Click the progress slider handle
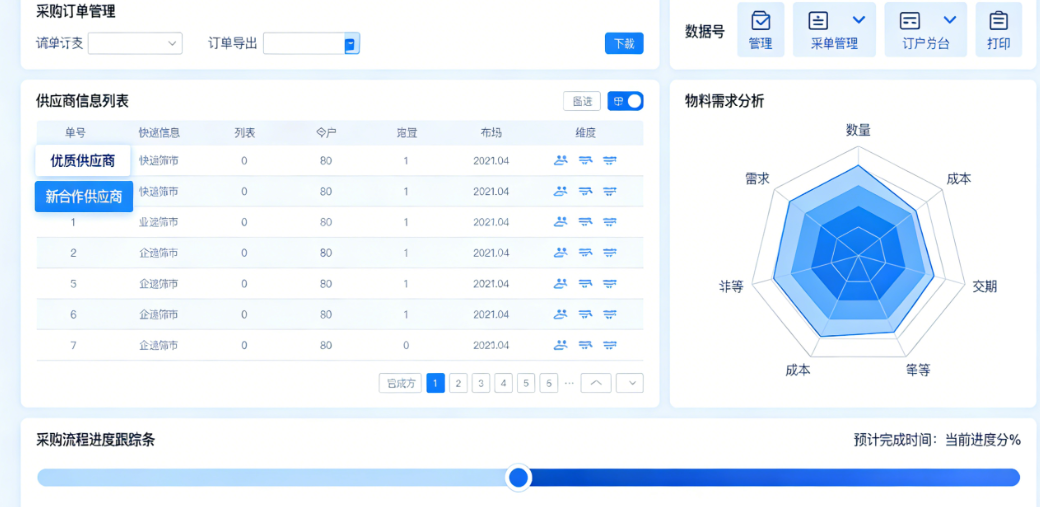The width and height of the screenshot is (1040, 507). (518, 478)
